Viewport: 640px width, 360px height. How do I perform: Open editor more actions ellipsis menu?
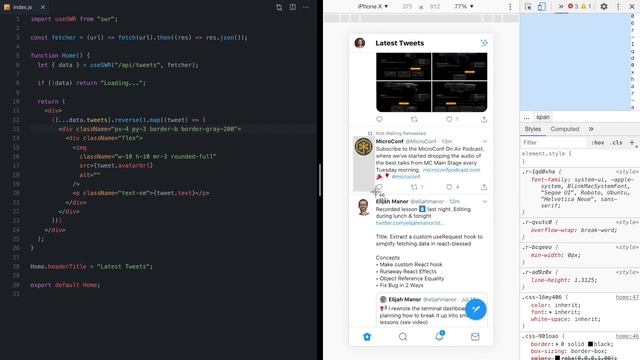coord(306,7)
